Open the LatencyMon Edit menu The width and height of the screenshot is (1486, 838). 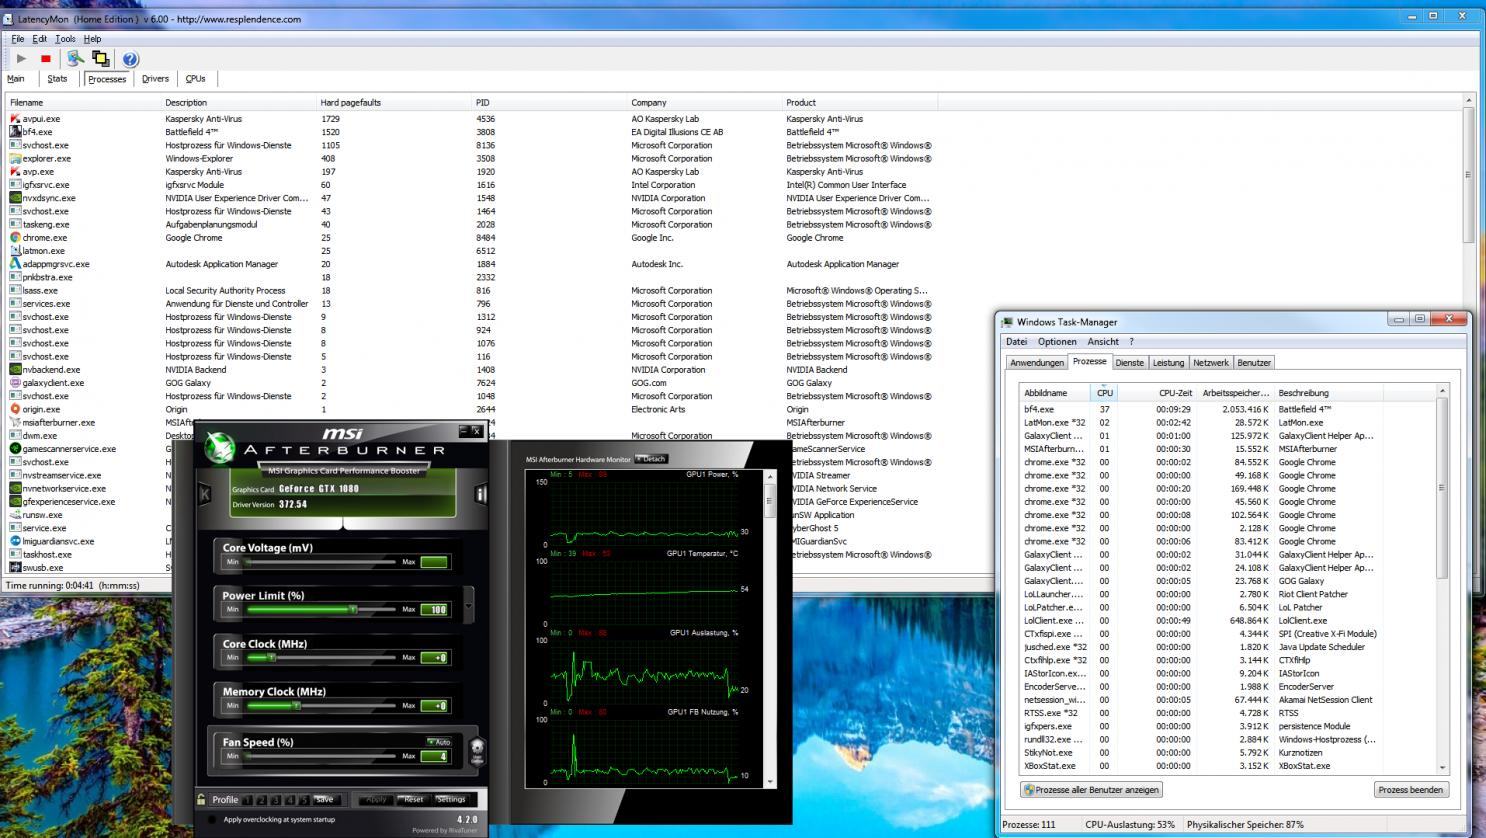click(x=39, y=39)
